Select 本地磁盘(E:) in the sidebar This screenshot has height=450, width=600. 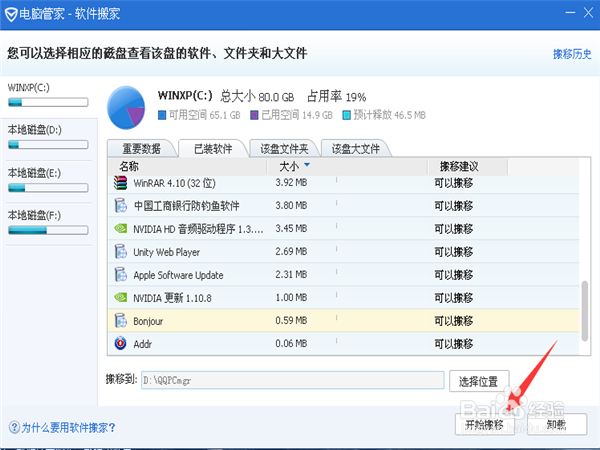click(48, 181)
